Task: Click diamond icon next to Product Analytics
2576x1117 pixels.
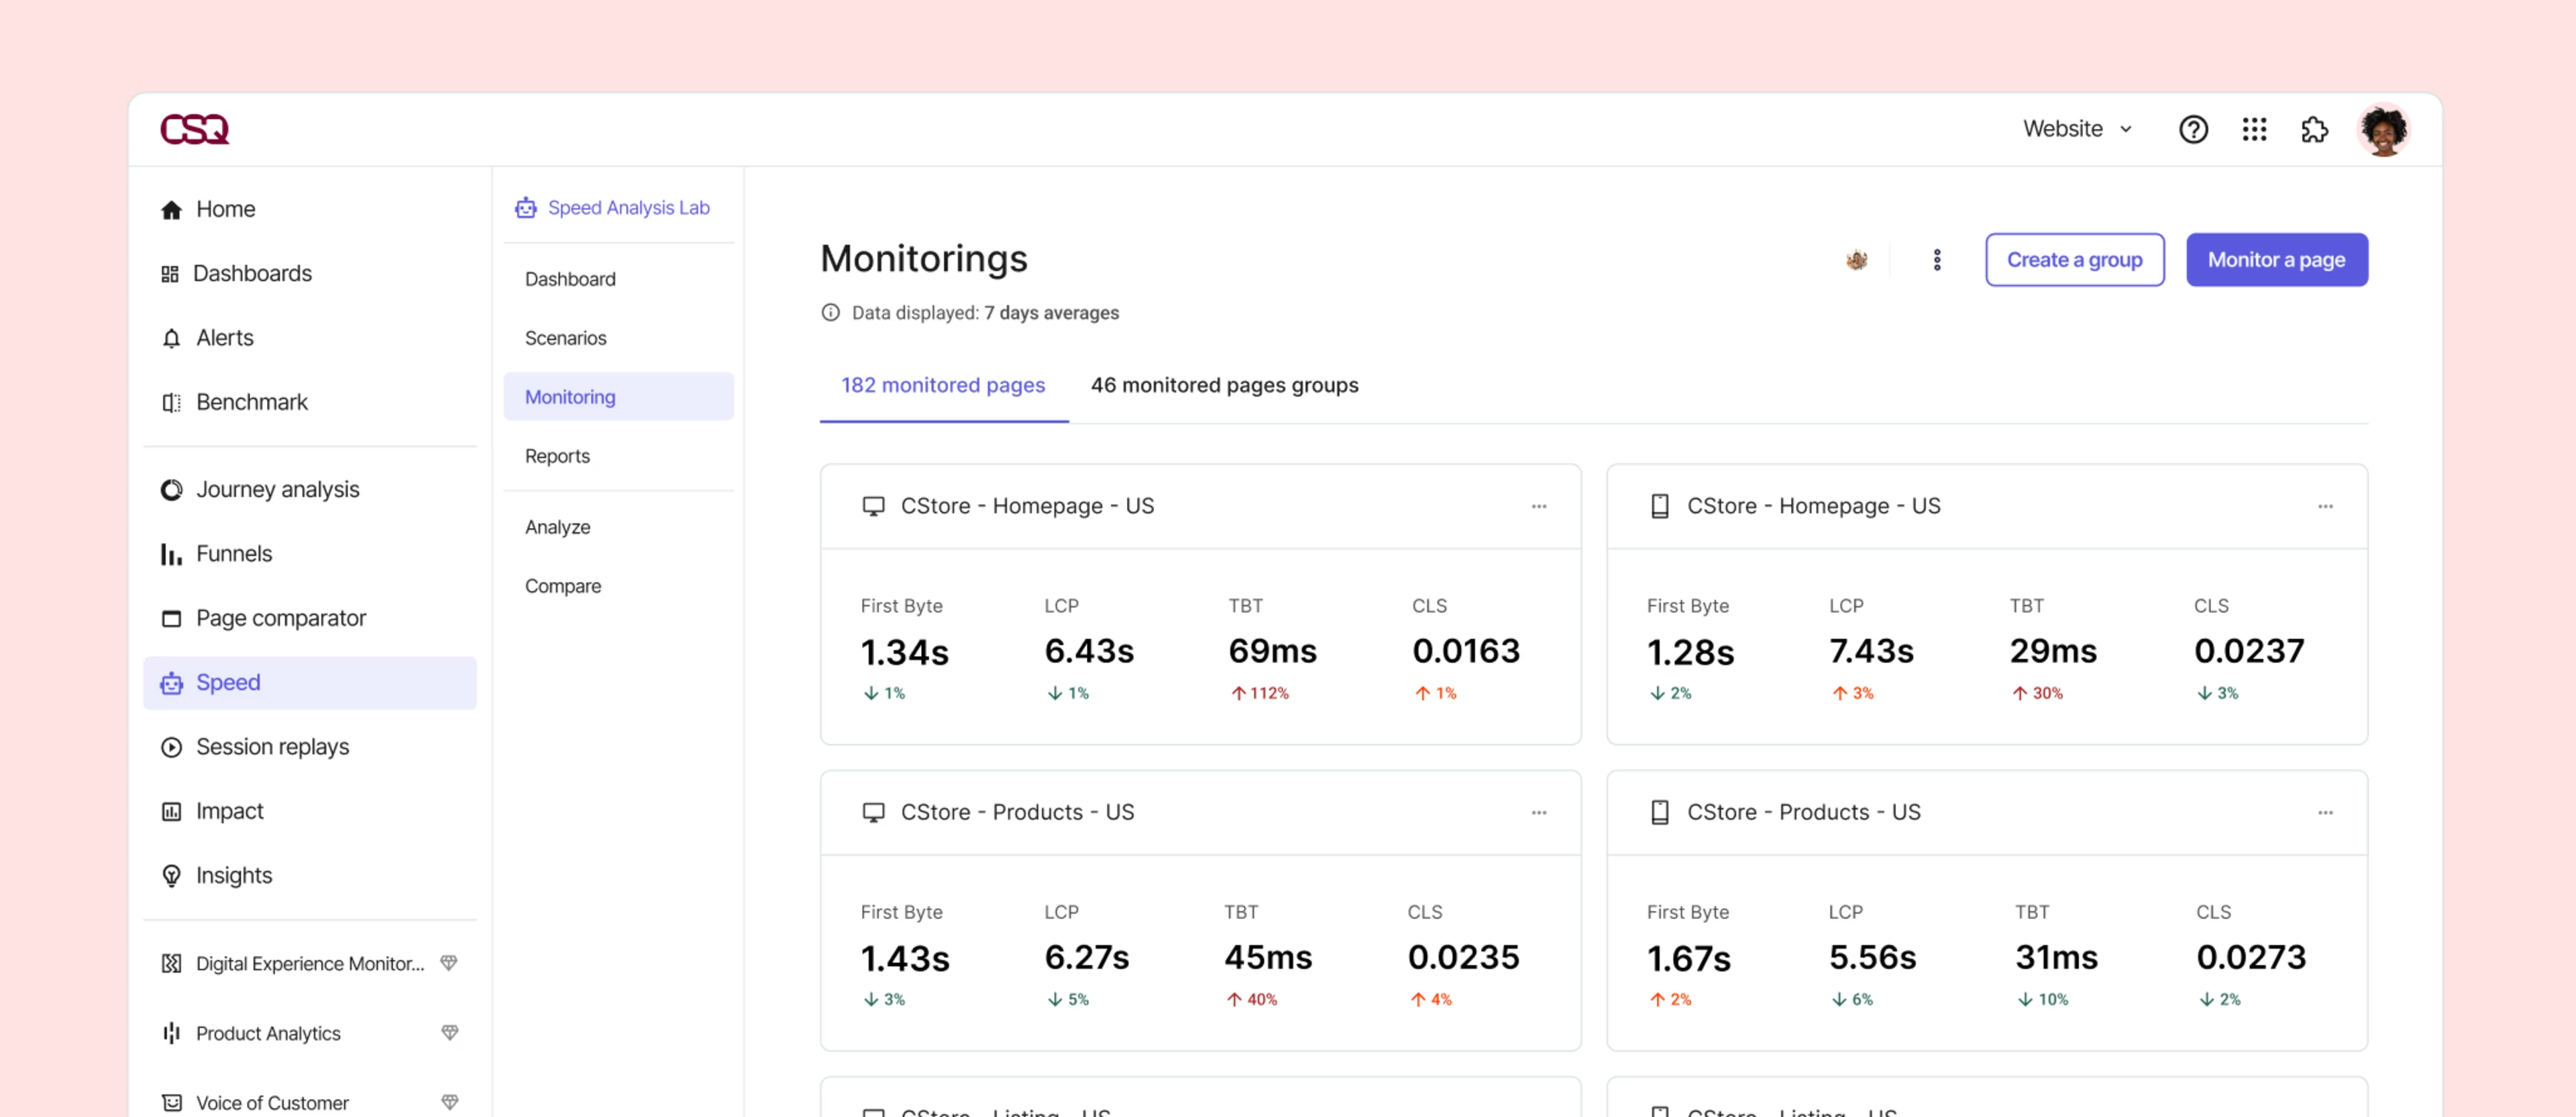Action: tap(449, 1032)
